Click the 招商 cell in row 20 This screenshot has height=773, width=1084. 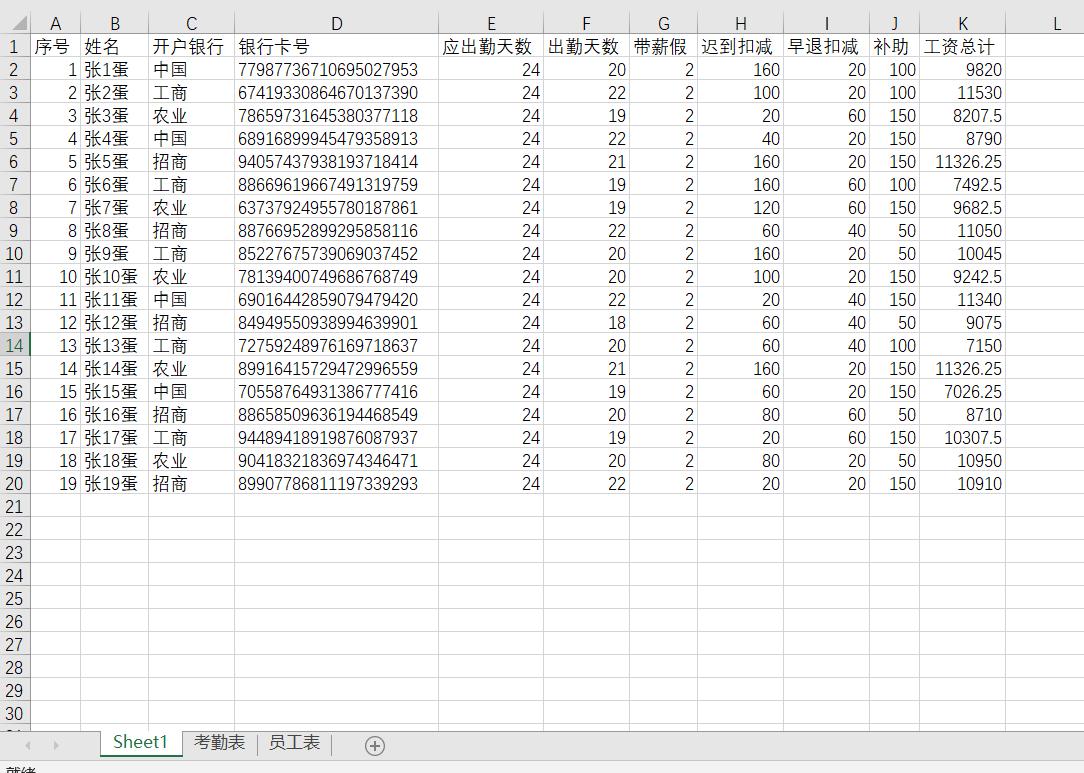(x=190, y=484)
